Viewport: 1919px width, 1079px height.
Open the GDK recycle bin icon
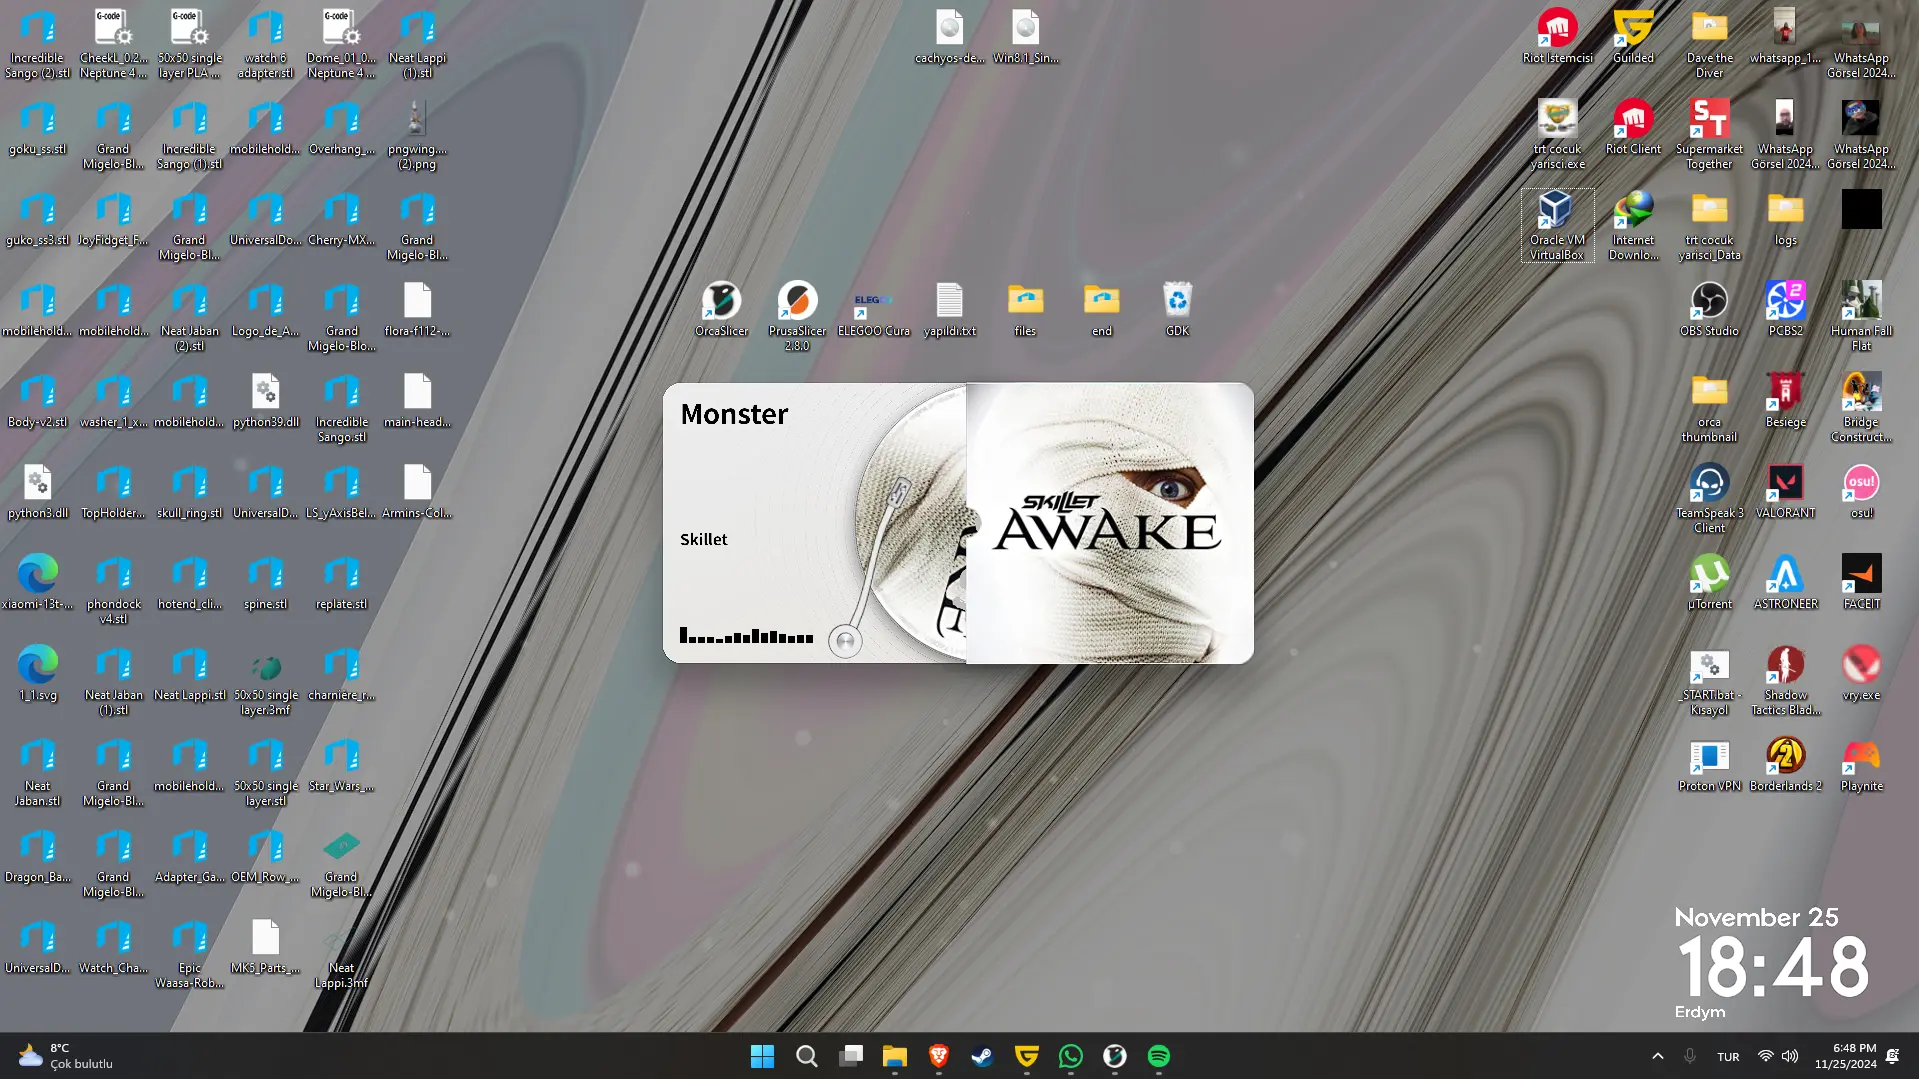(1177, 309)
